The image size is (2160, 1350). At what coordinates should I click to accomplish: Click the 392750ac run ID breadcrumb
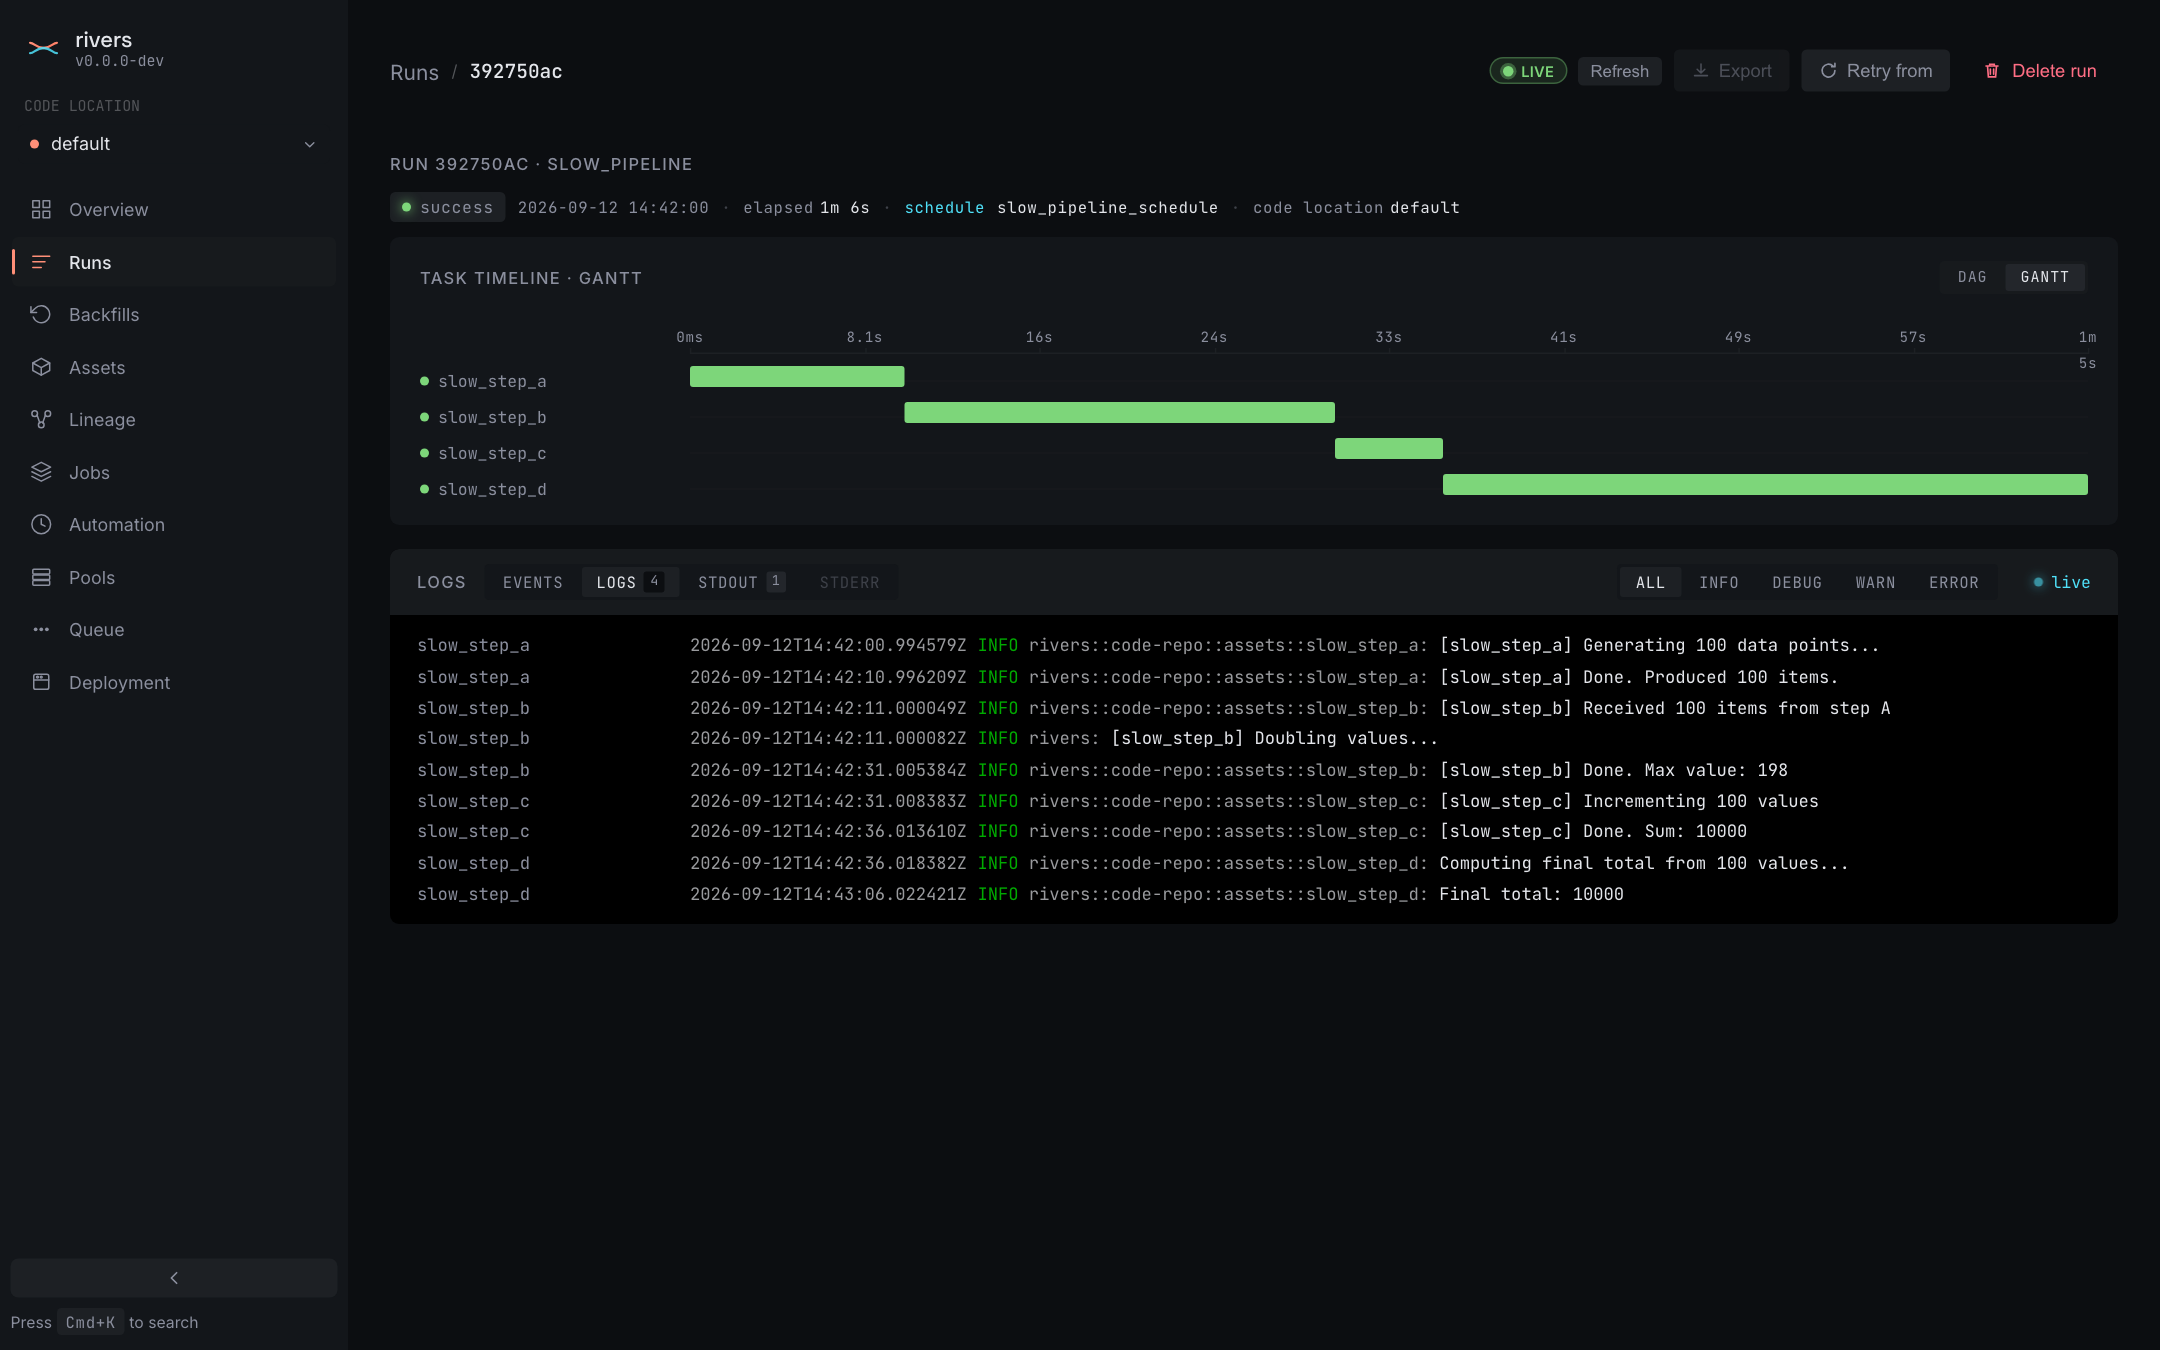(516, 71)
